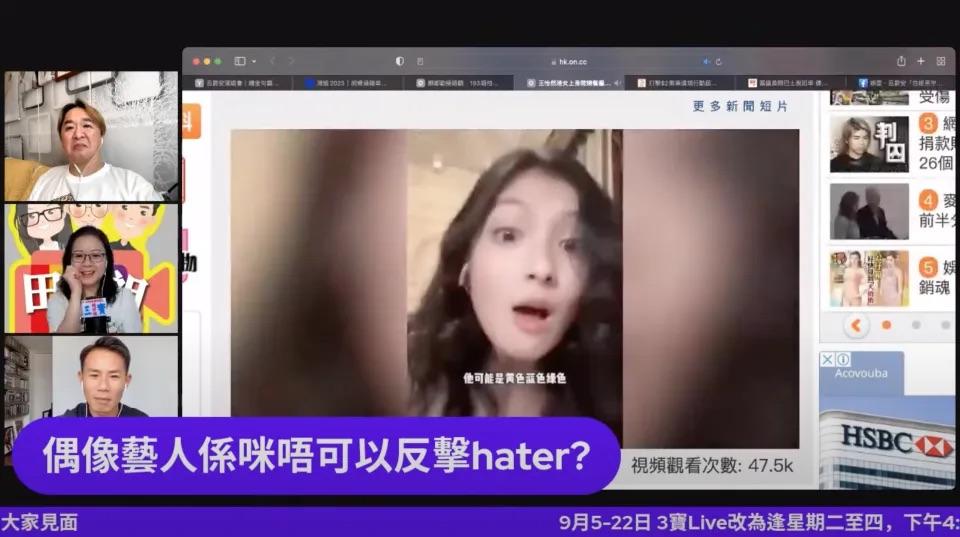Open the sidebar tab group dropdown arrow

pyautogui.click(x=254, y=61)
